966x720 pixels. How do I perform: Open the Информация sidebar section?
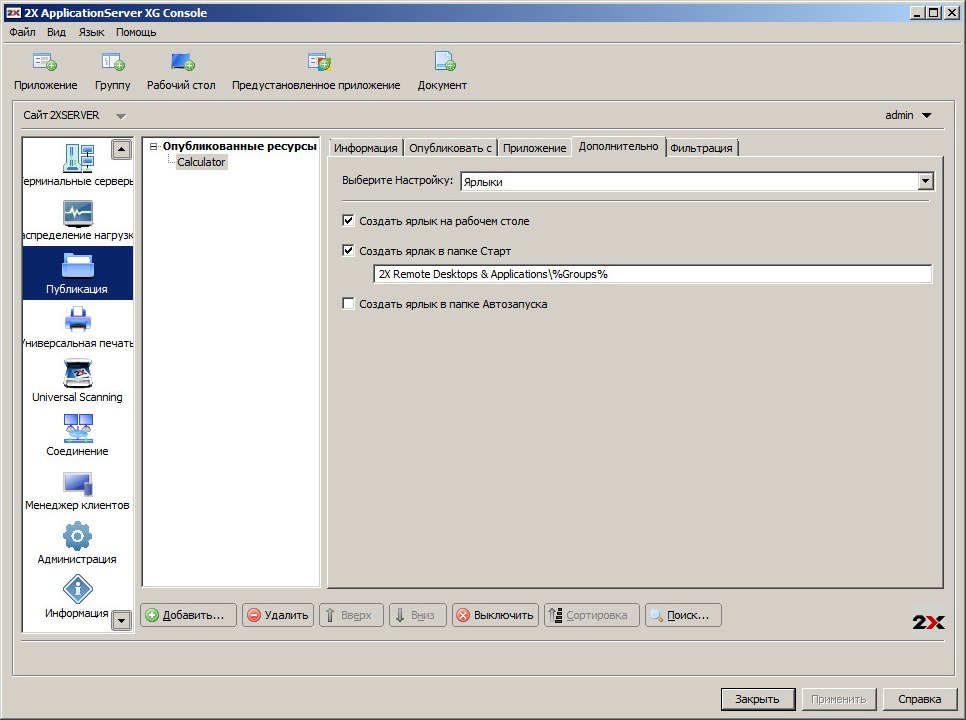click(78, 596)
